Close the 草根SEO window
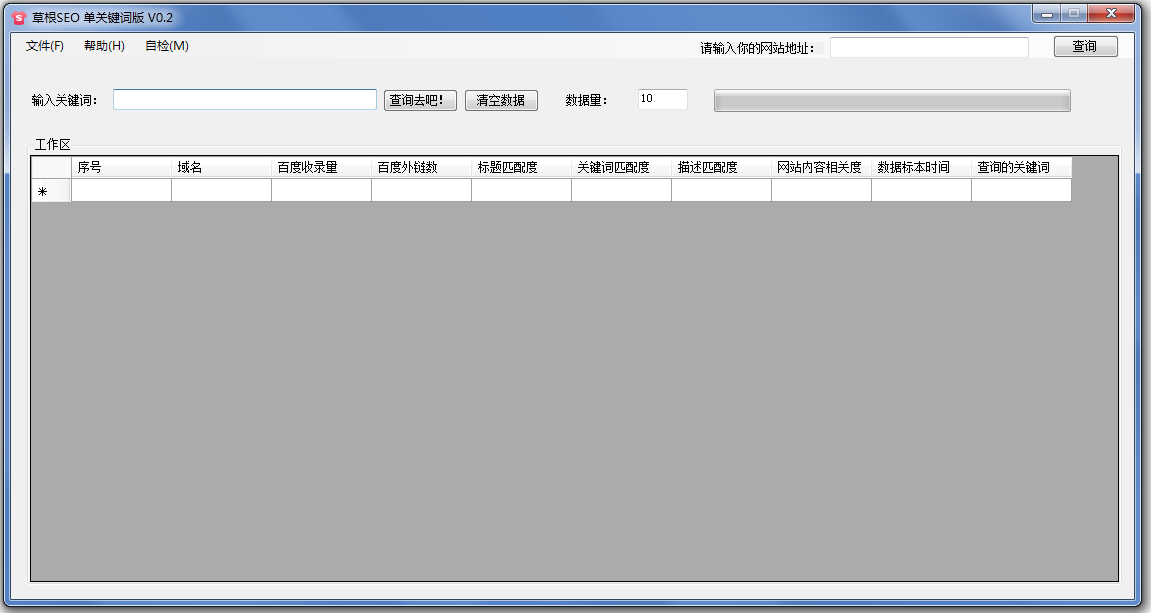This screenshot has width=1151, height=613. coord(1111,13)
